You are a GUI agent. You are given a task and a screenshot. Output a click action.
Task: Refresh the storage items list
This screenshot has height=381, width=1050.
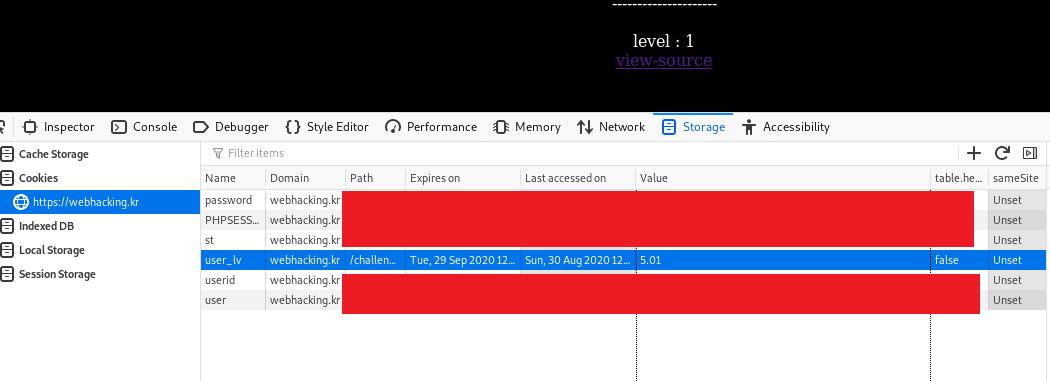(x=1002, y=153)
